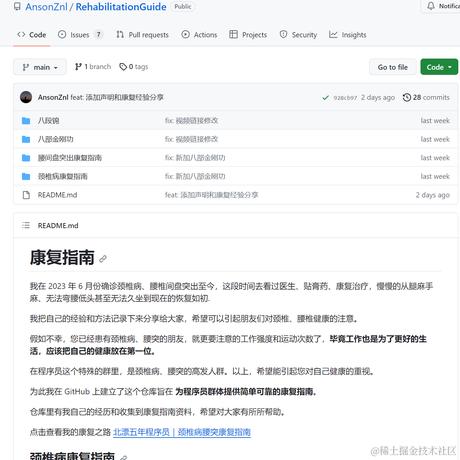Open commit message of 颈椎病康复指南 row

tap(195, 176)
